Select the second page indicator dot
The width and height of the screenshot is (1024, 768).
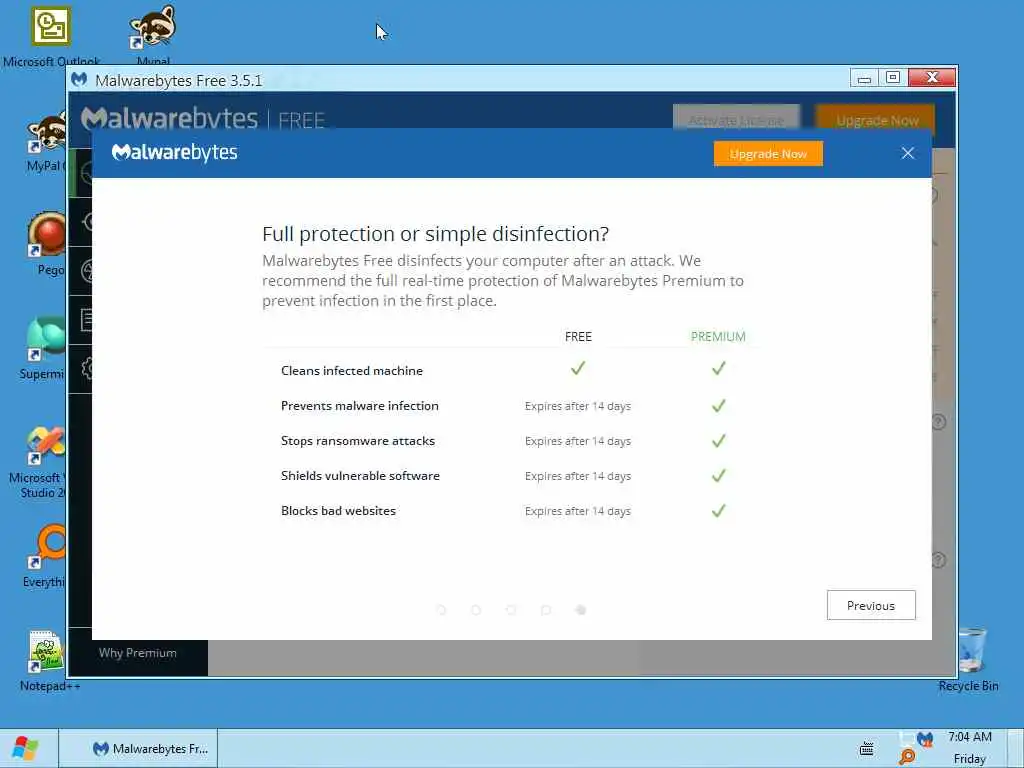coord(476,610)
